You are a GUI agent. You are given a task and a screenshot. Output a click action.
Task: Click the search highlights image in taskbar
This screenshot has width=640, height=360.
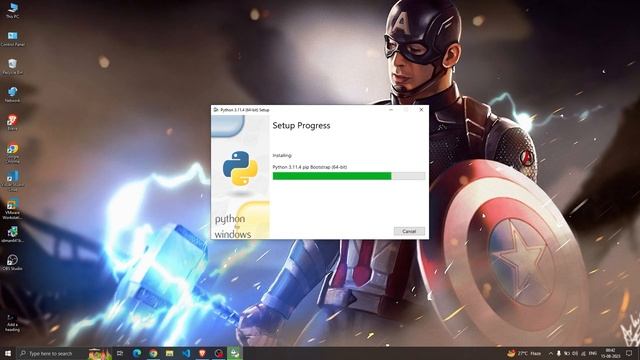100,353
